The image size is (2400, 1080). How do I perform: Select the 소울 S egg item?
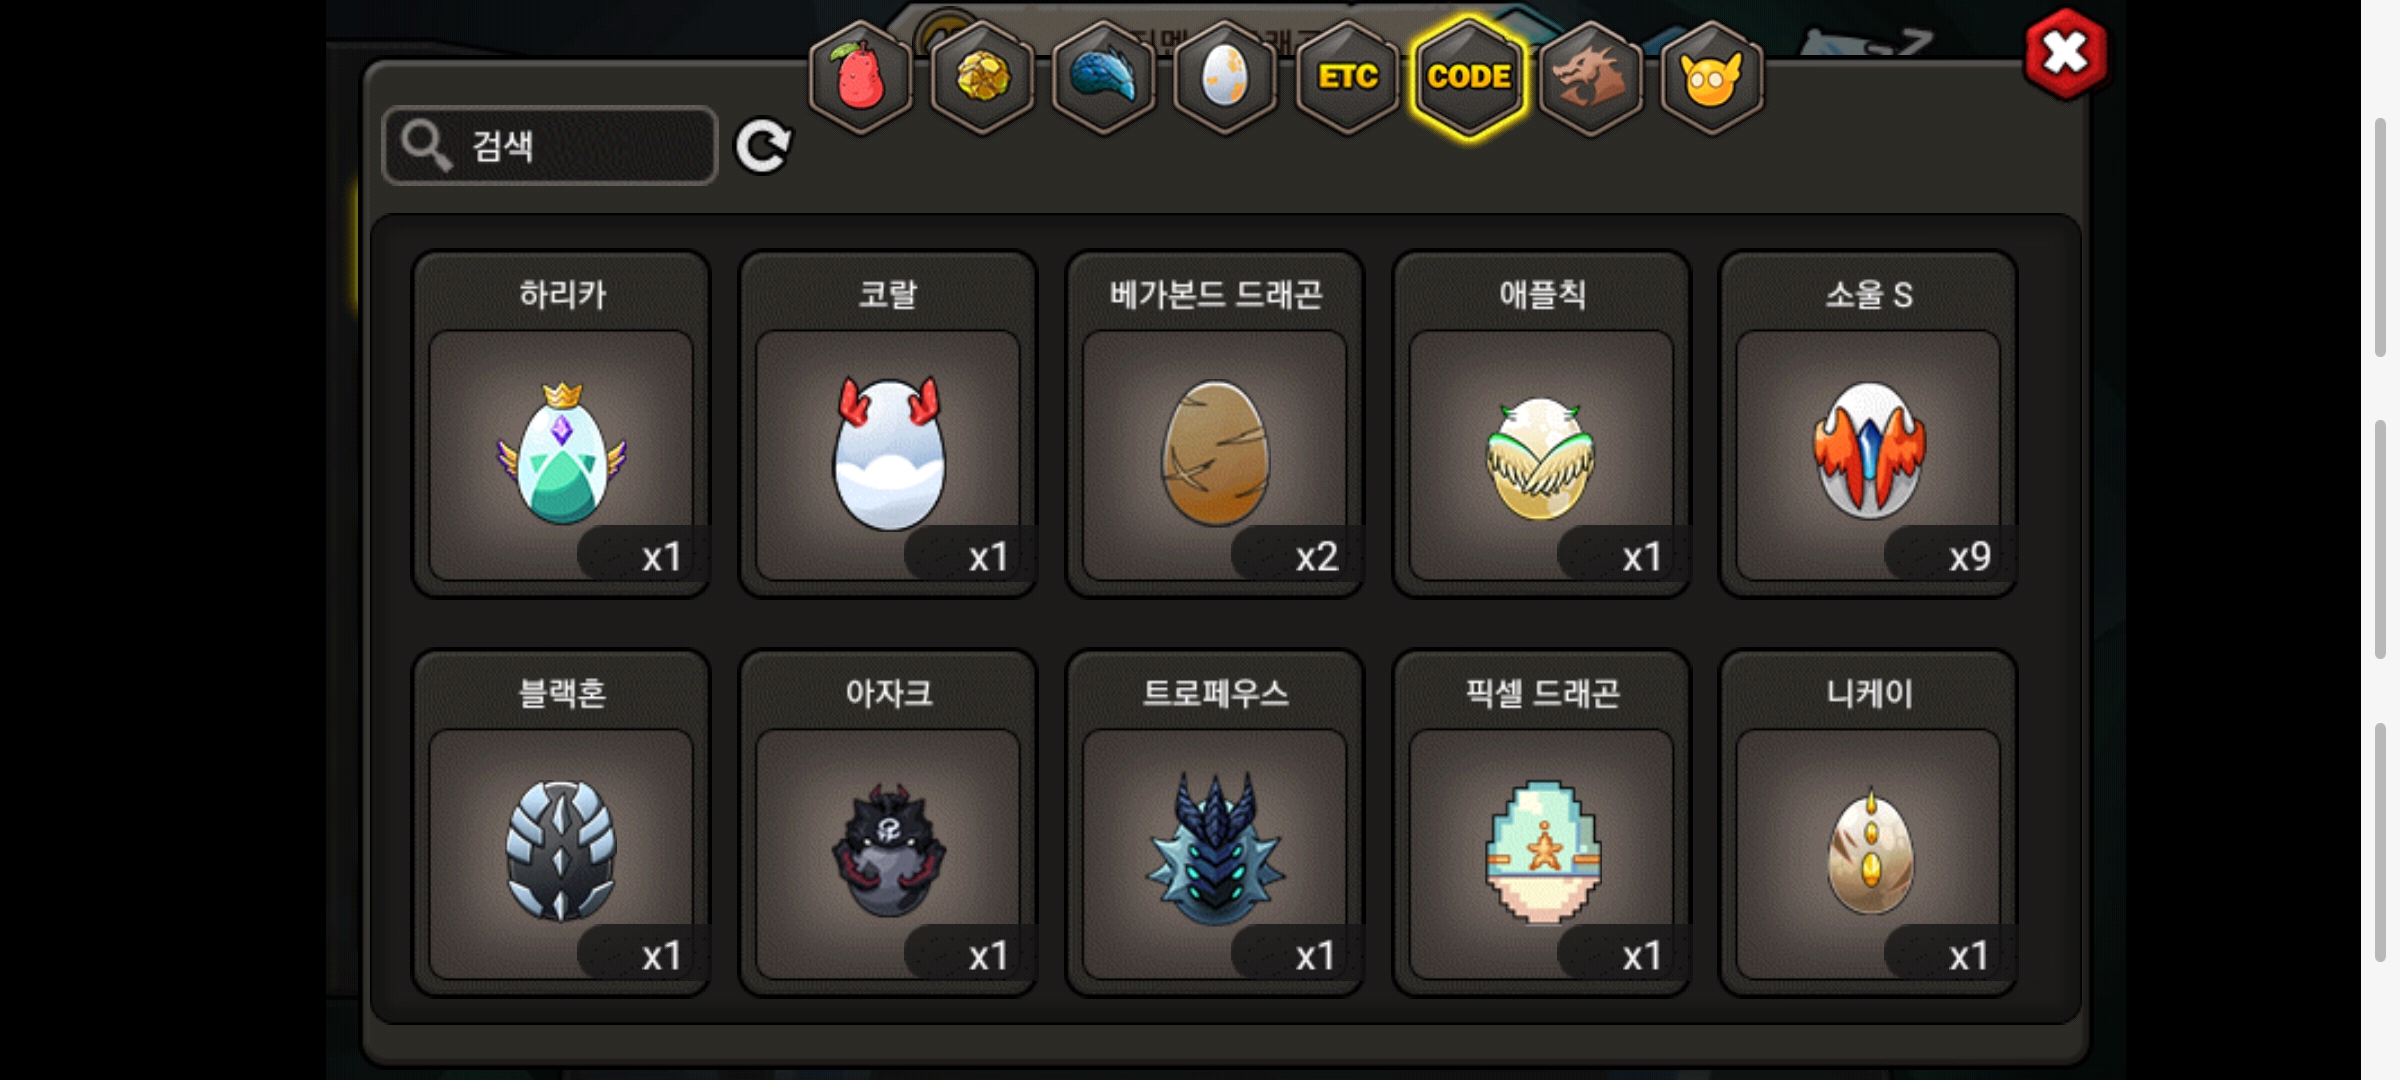[x=1868, y=424]
